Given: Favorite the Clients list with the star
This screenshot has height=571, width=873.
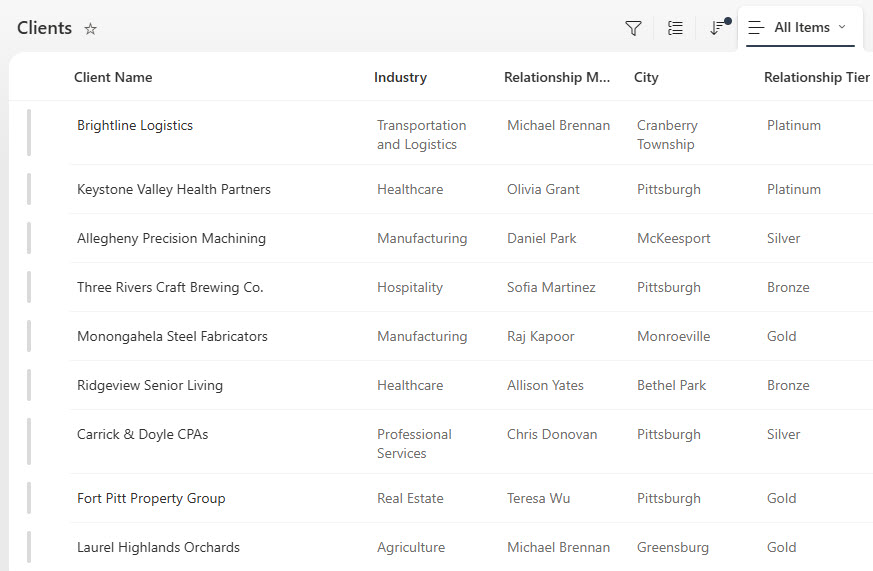Looking at the screenshot, I should 90,28.
